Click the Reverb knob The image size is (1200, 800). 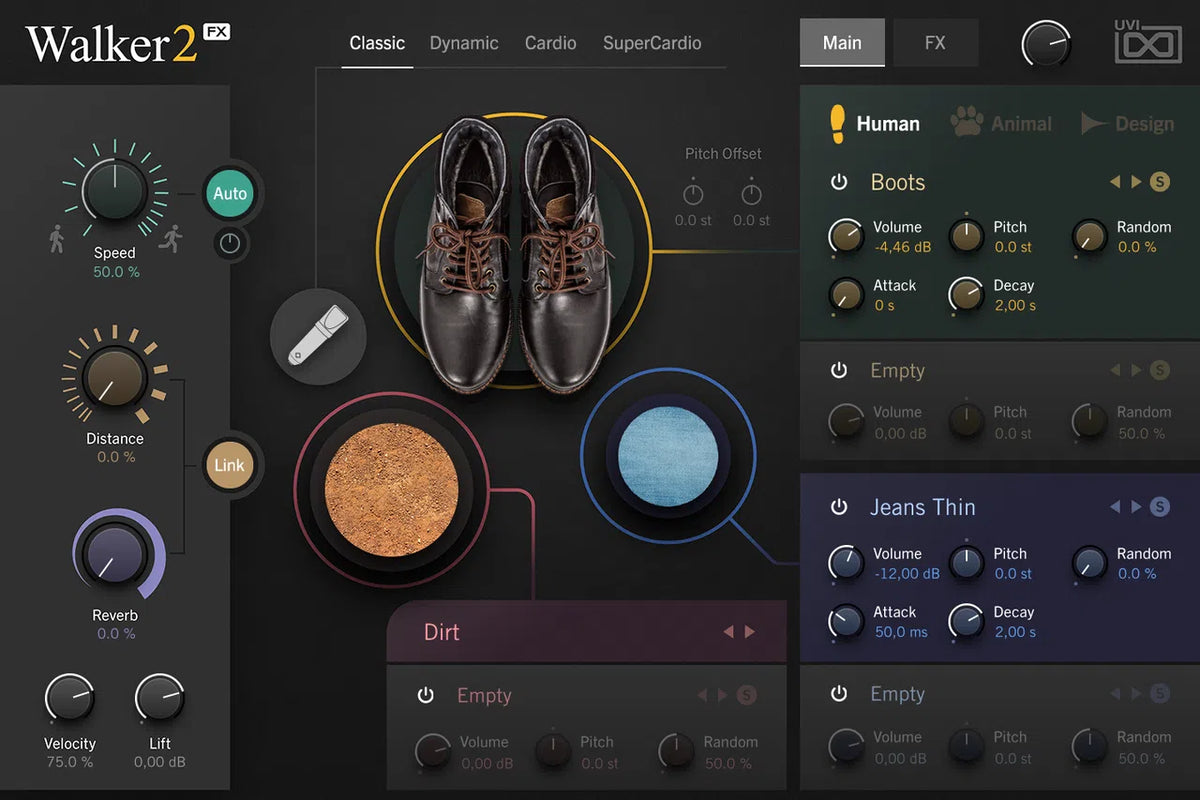click(113, 553)
